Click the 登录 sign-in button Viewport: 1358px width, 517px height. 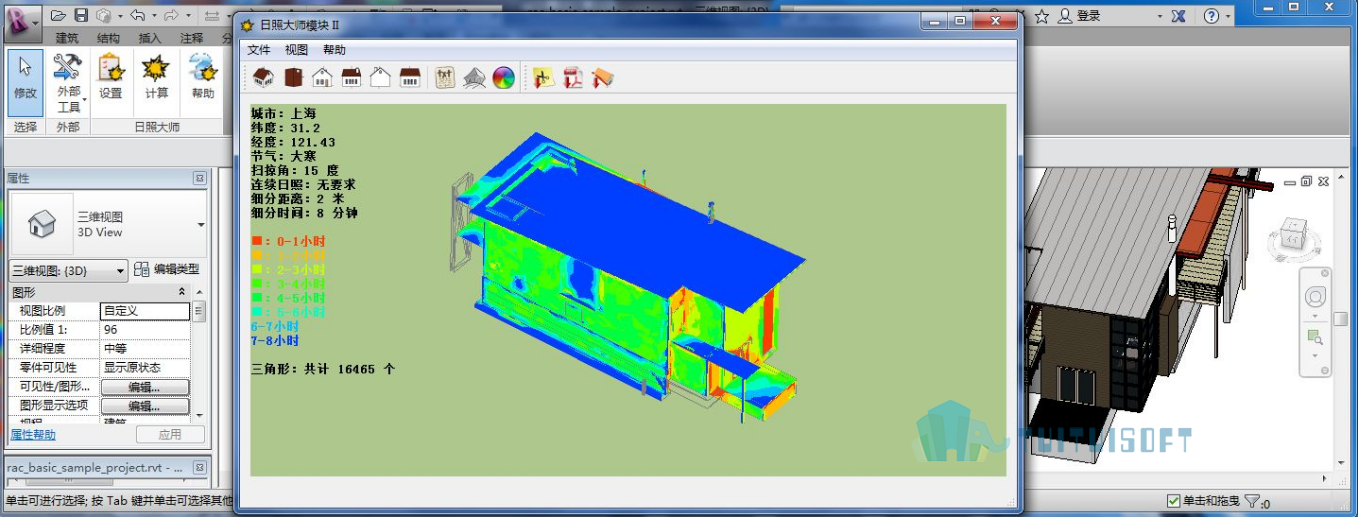tap(1080, 16)
